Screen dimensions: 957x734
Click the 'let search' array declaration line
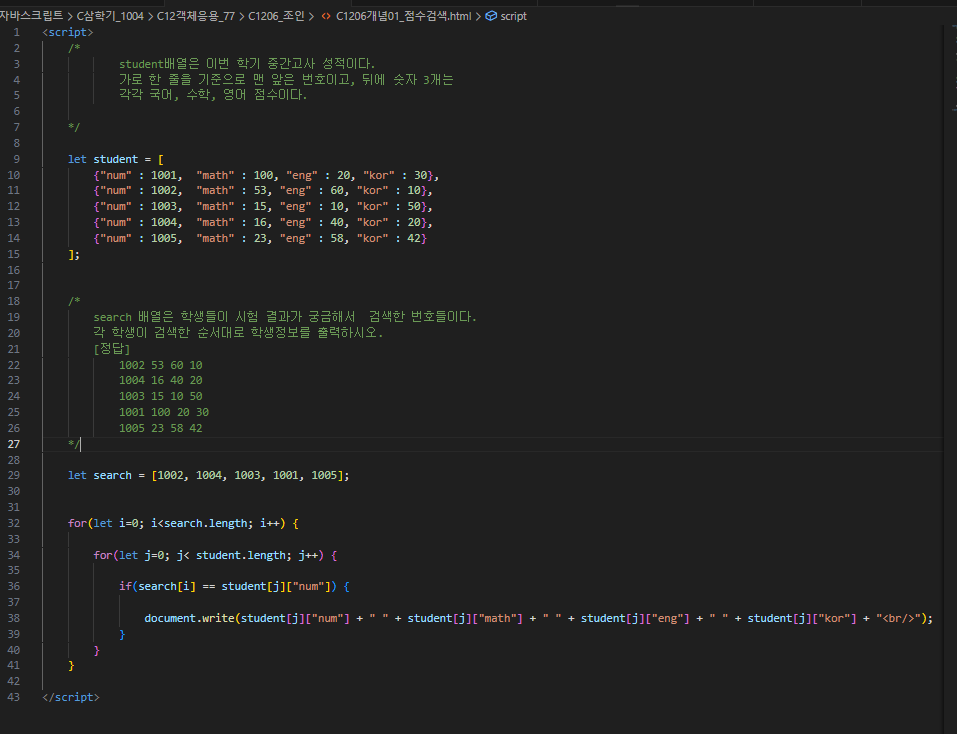point(209,475)
